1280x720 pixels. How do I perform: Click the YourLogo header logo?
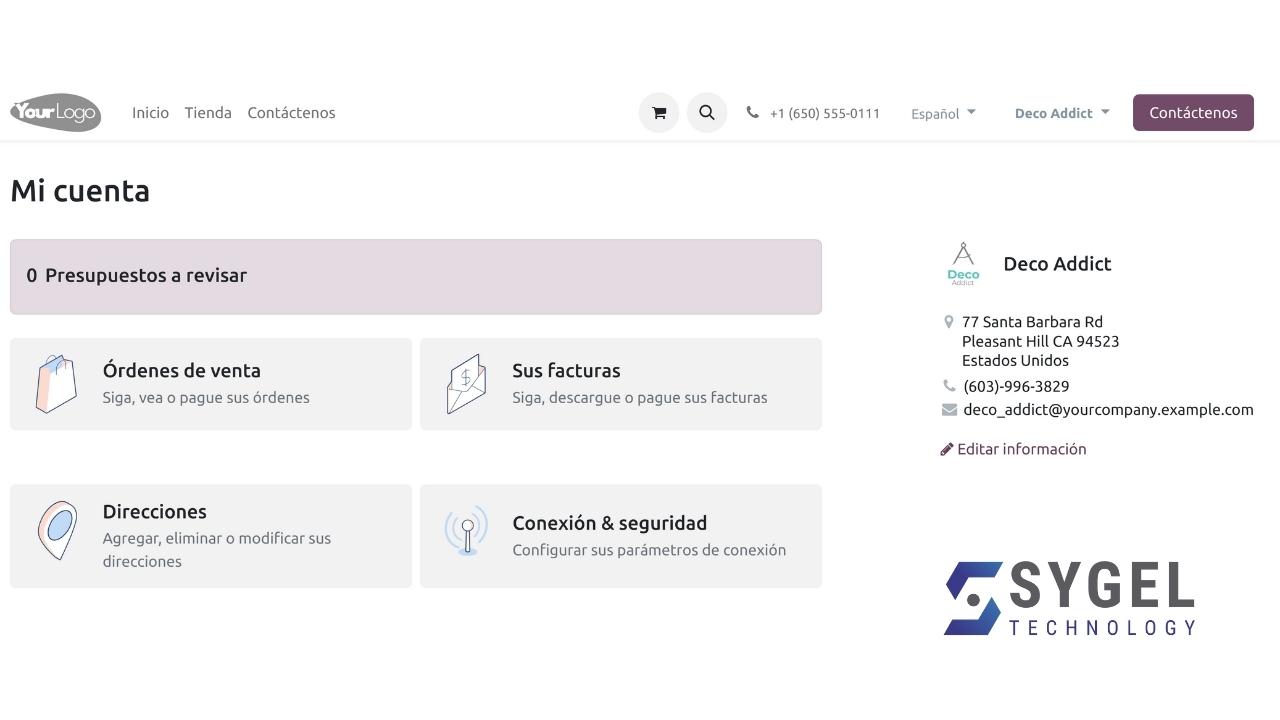click(x=56, y=113)
